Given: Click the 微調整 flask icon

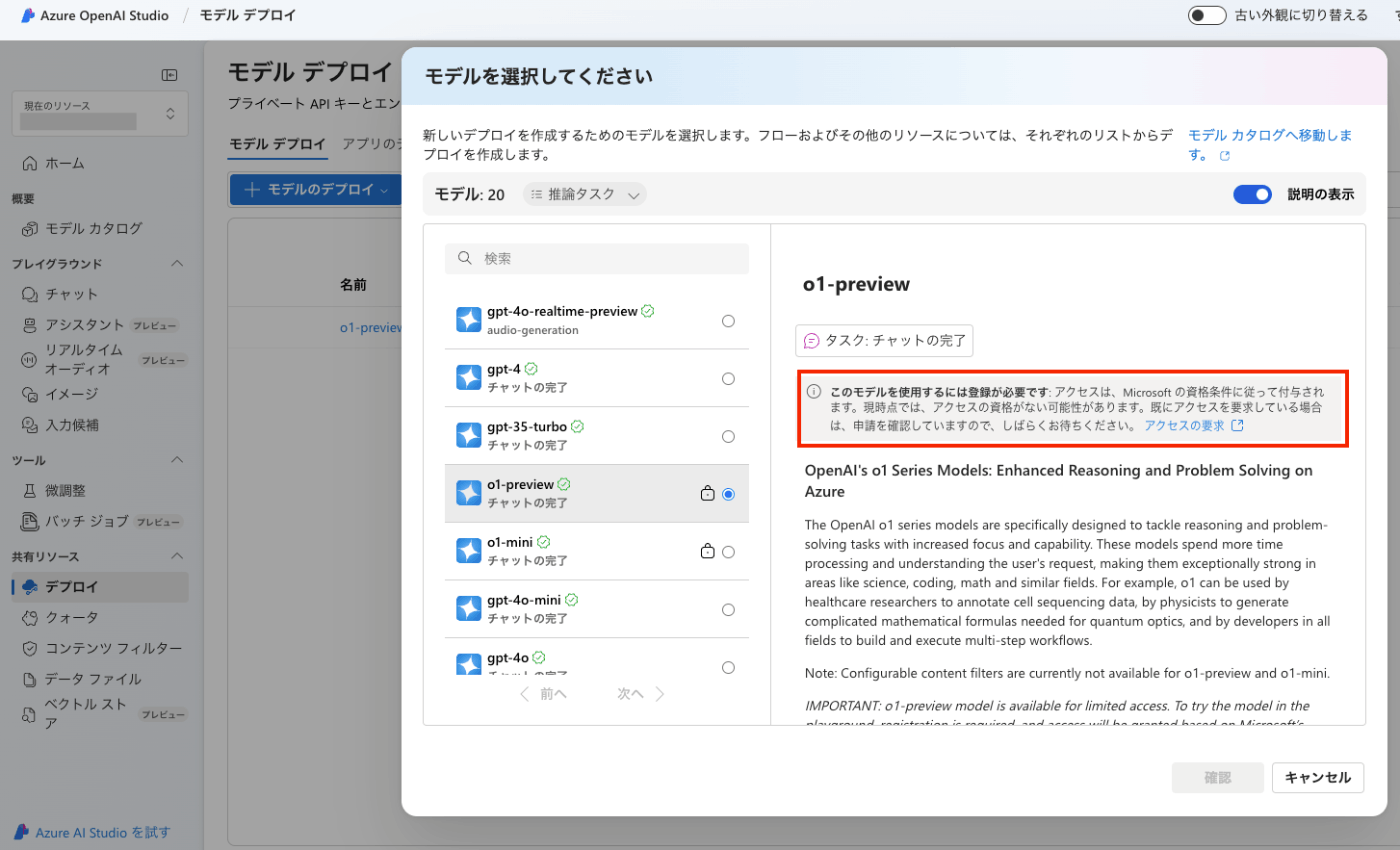Looking at the screenshot, I should [x=29, y=490].
